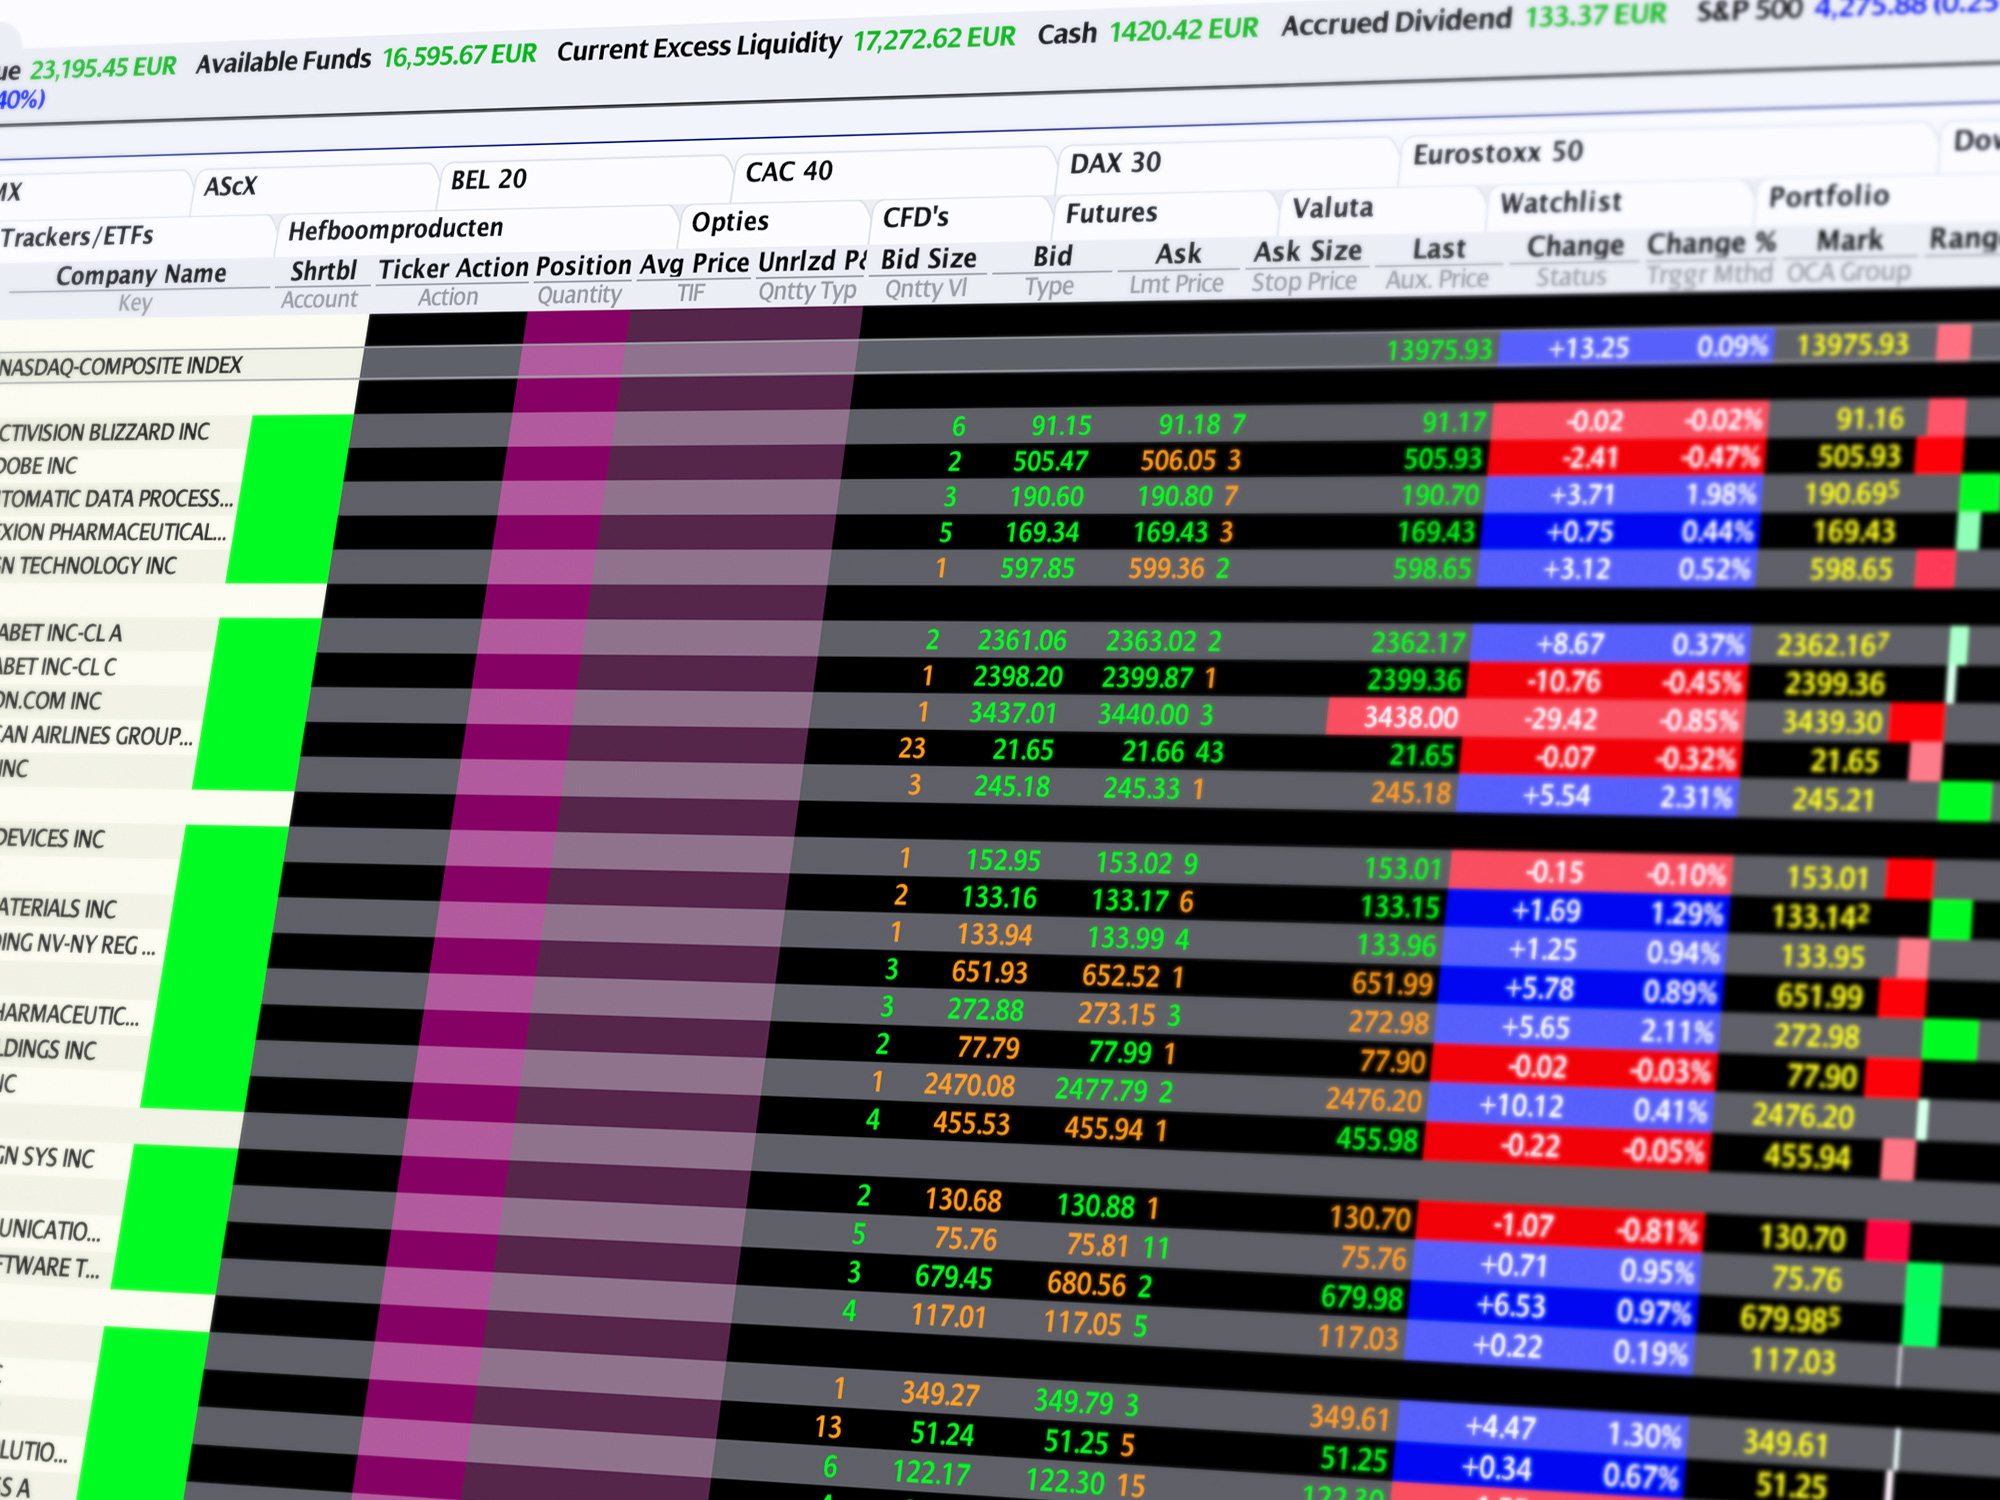2000x1500 pixels.
Task: Click mark price 2476.20
Action: point(1802,1116)
